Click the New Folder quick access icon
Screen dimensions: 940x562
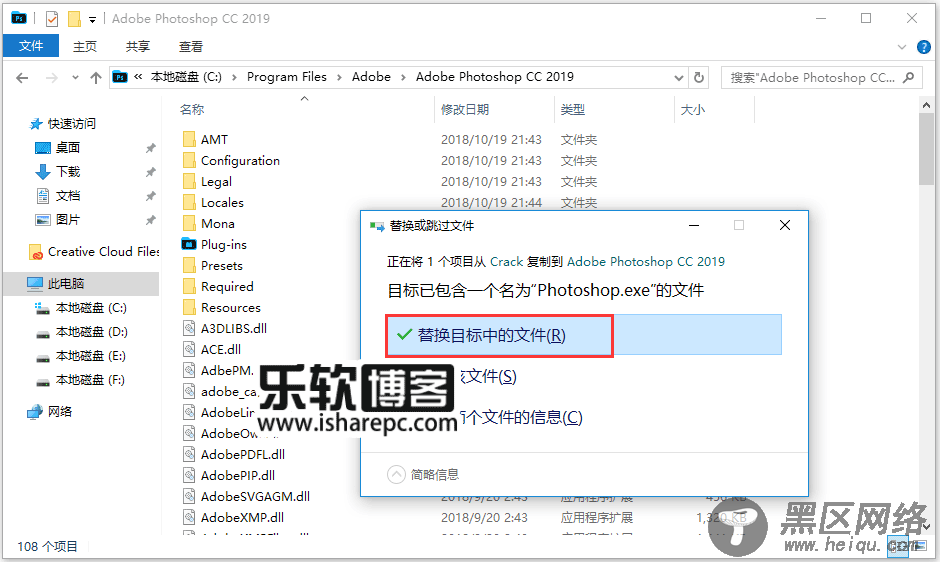[x=74, y=19]
